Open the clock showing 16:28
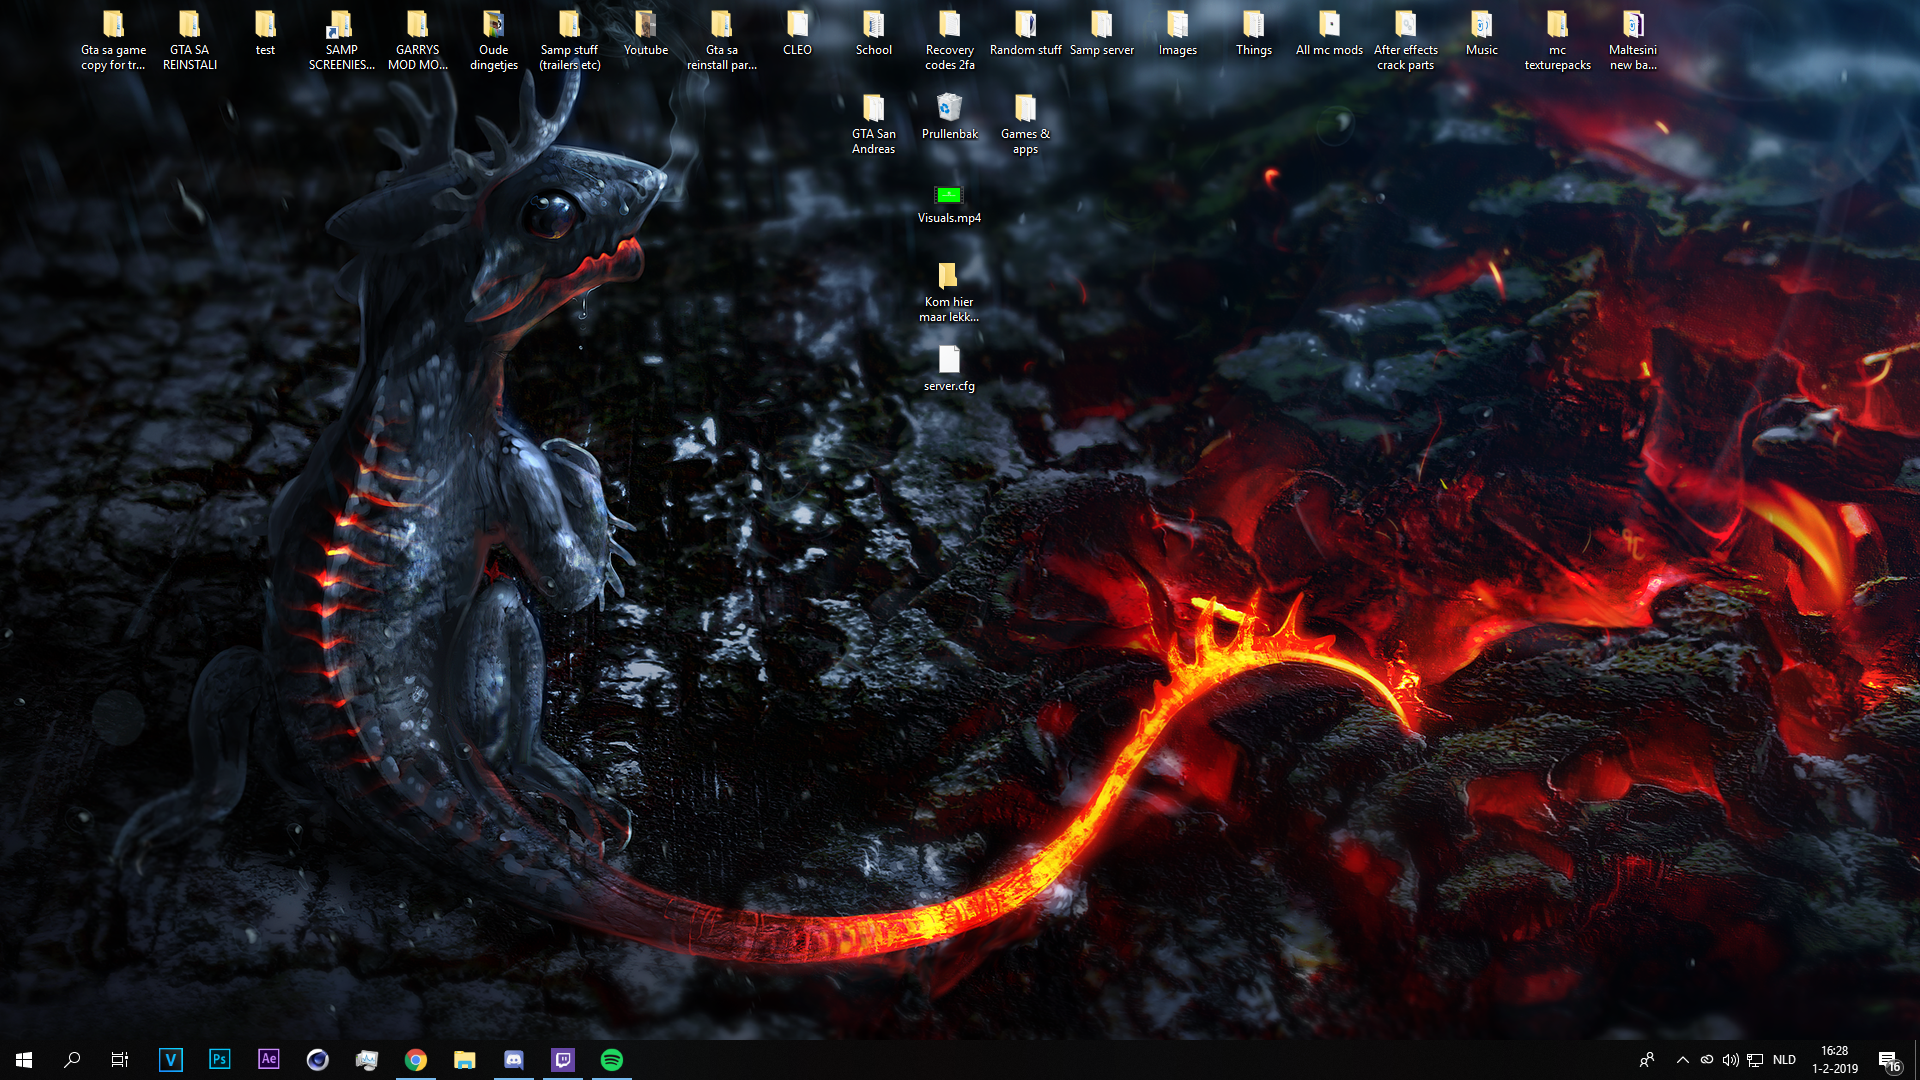1920x1080 pixels. [x=1835, y=1060]
